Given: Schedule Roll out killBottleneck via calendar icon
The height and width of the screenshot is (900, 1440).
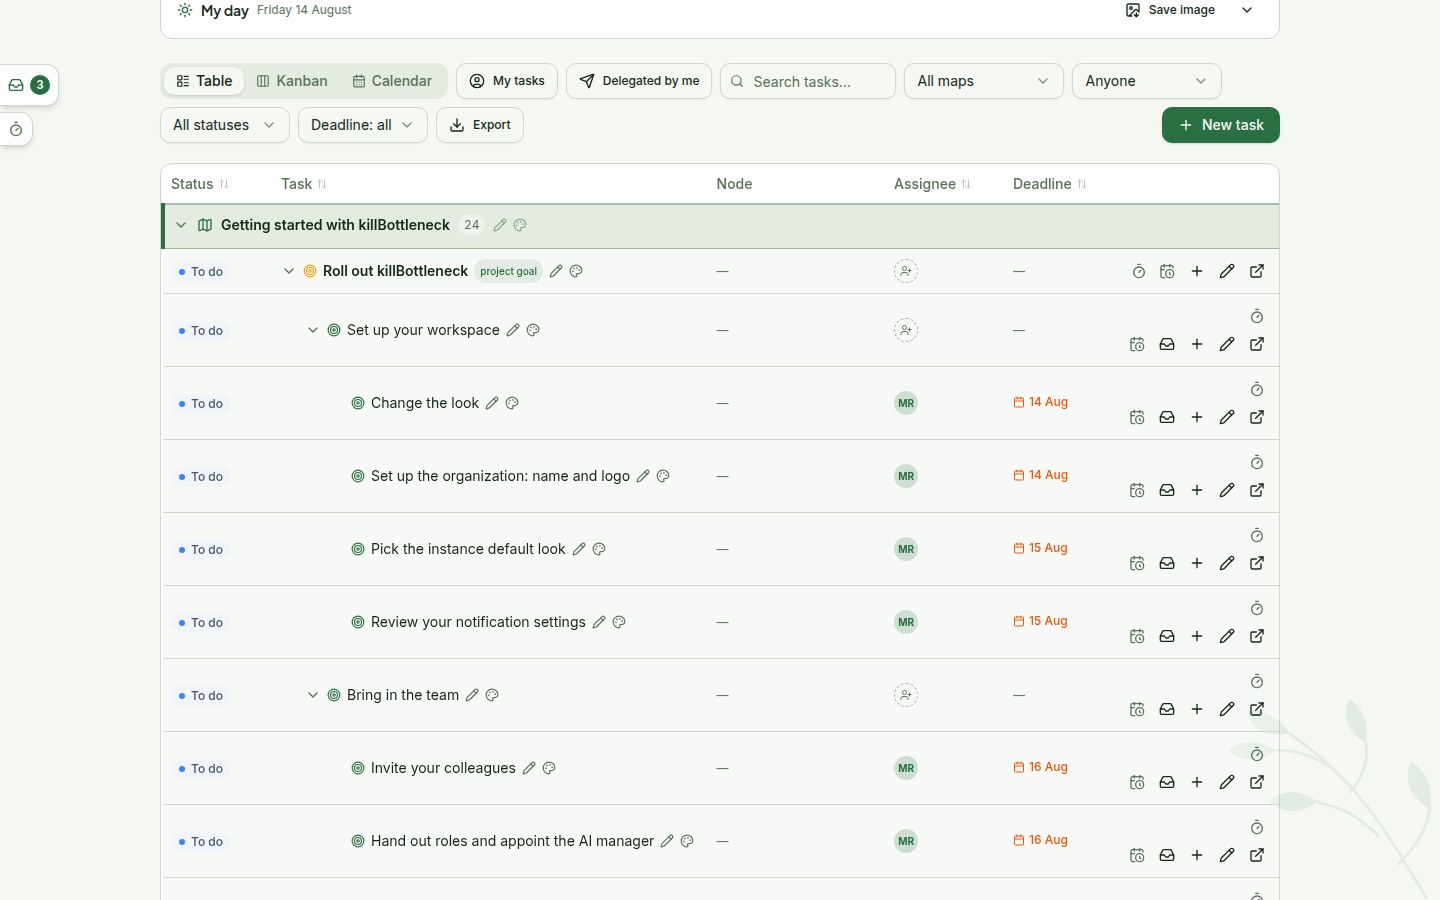Looking at the screenshot, I should click(x=1167, y=271).
